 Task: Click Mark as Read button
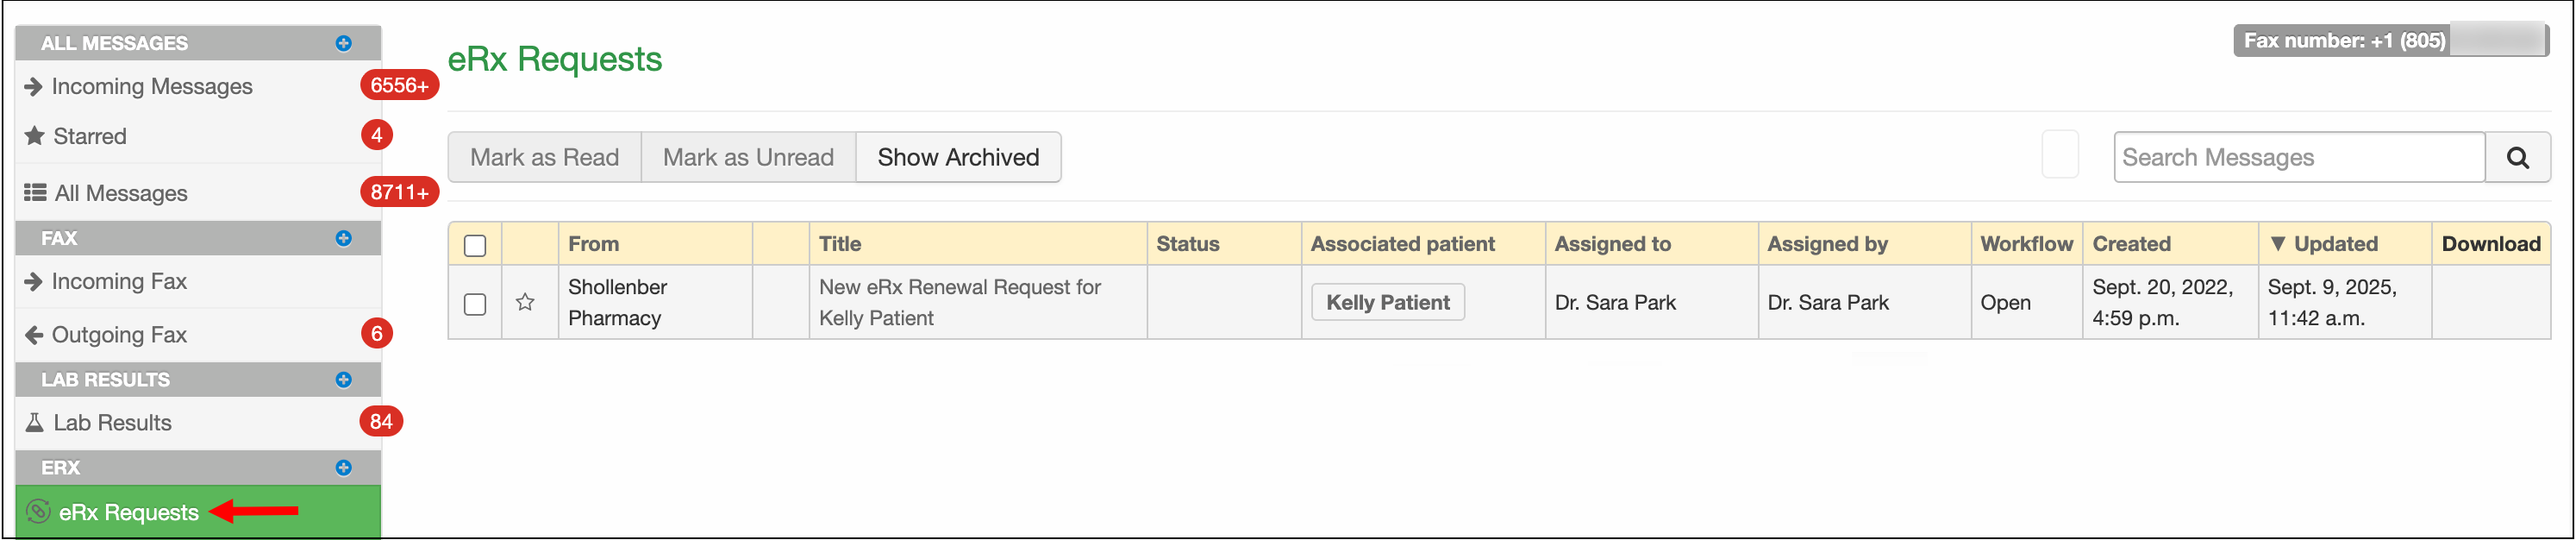click(x=544, y=158)
